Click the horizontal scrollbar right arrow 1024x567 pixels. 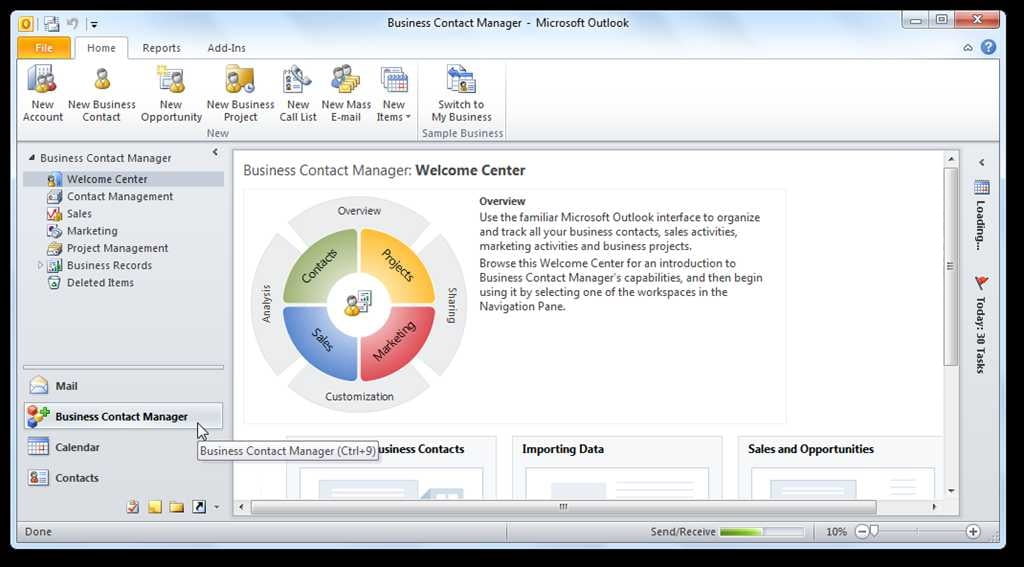tap(935, 507)
